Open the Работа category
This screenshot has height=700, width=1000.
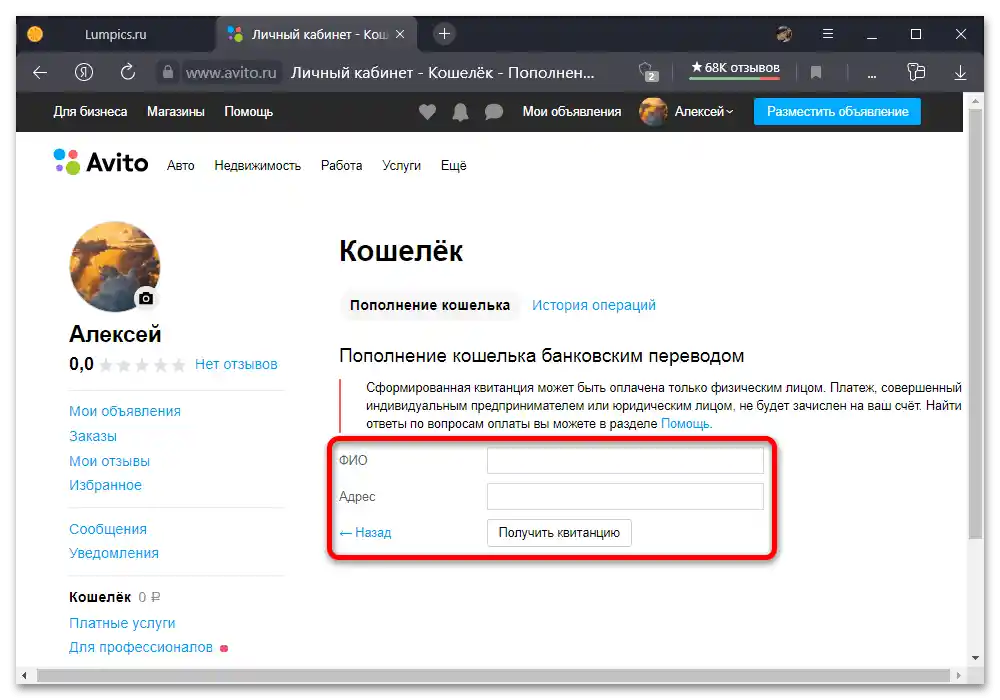341,166
